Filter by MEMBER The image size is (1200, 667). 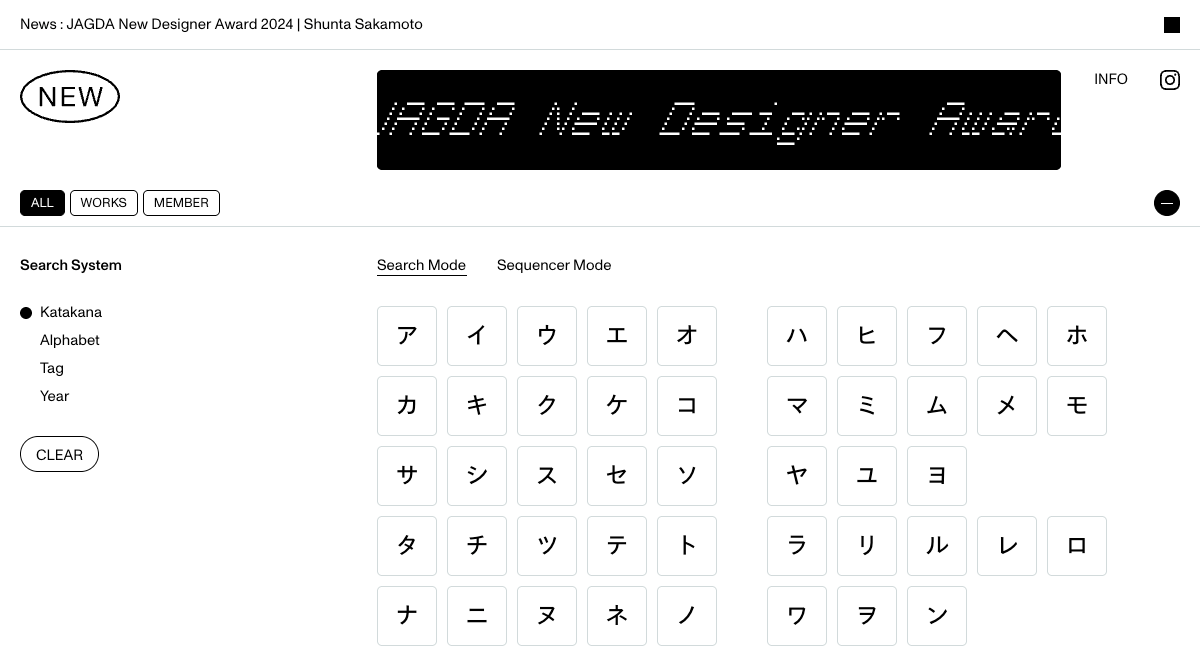181,203
